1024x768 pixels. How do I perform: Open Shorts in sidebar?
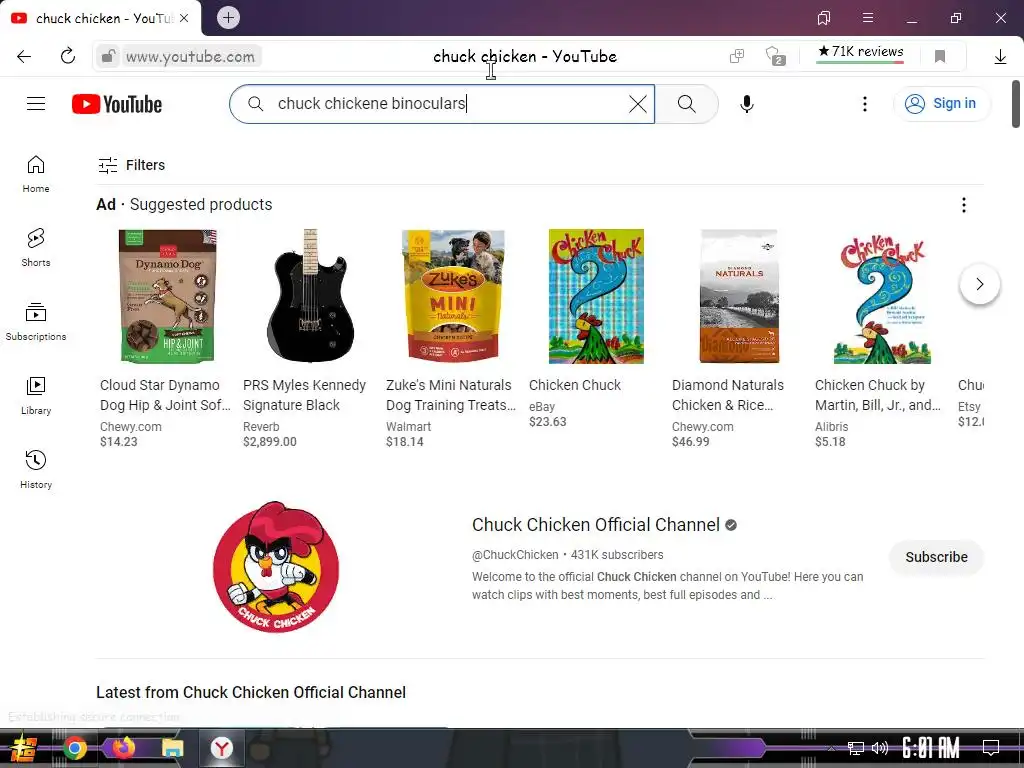click(x=36, y=248)
